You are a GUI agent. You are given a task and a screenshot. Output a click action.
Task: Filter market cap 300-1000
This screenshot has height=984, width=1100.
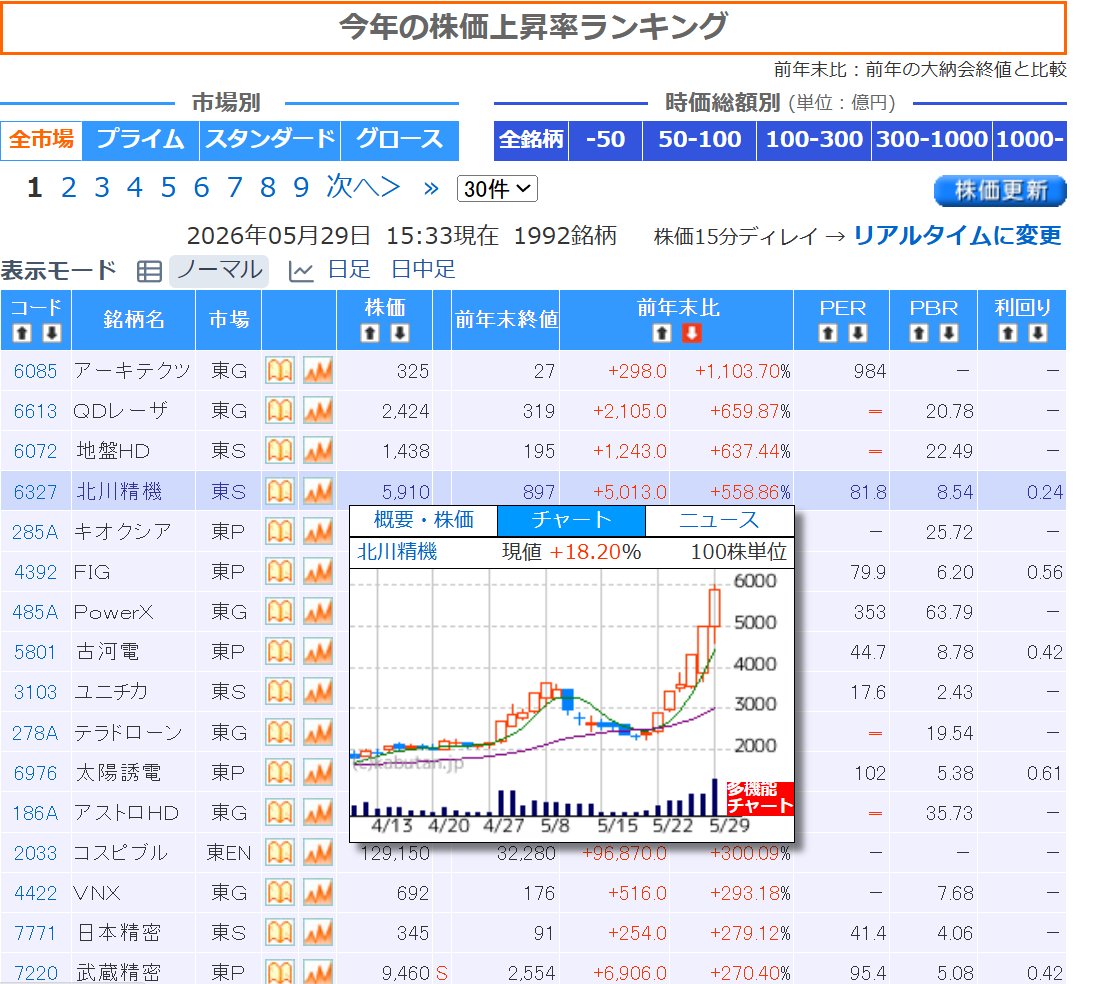[932, 140]
